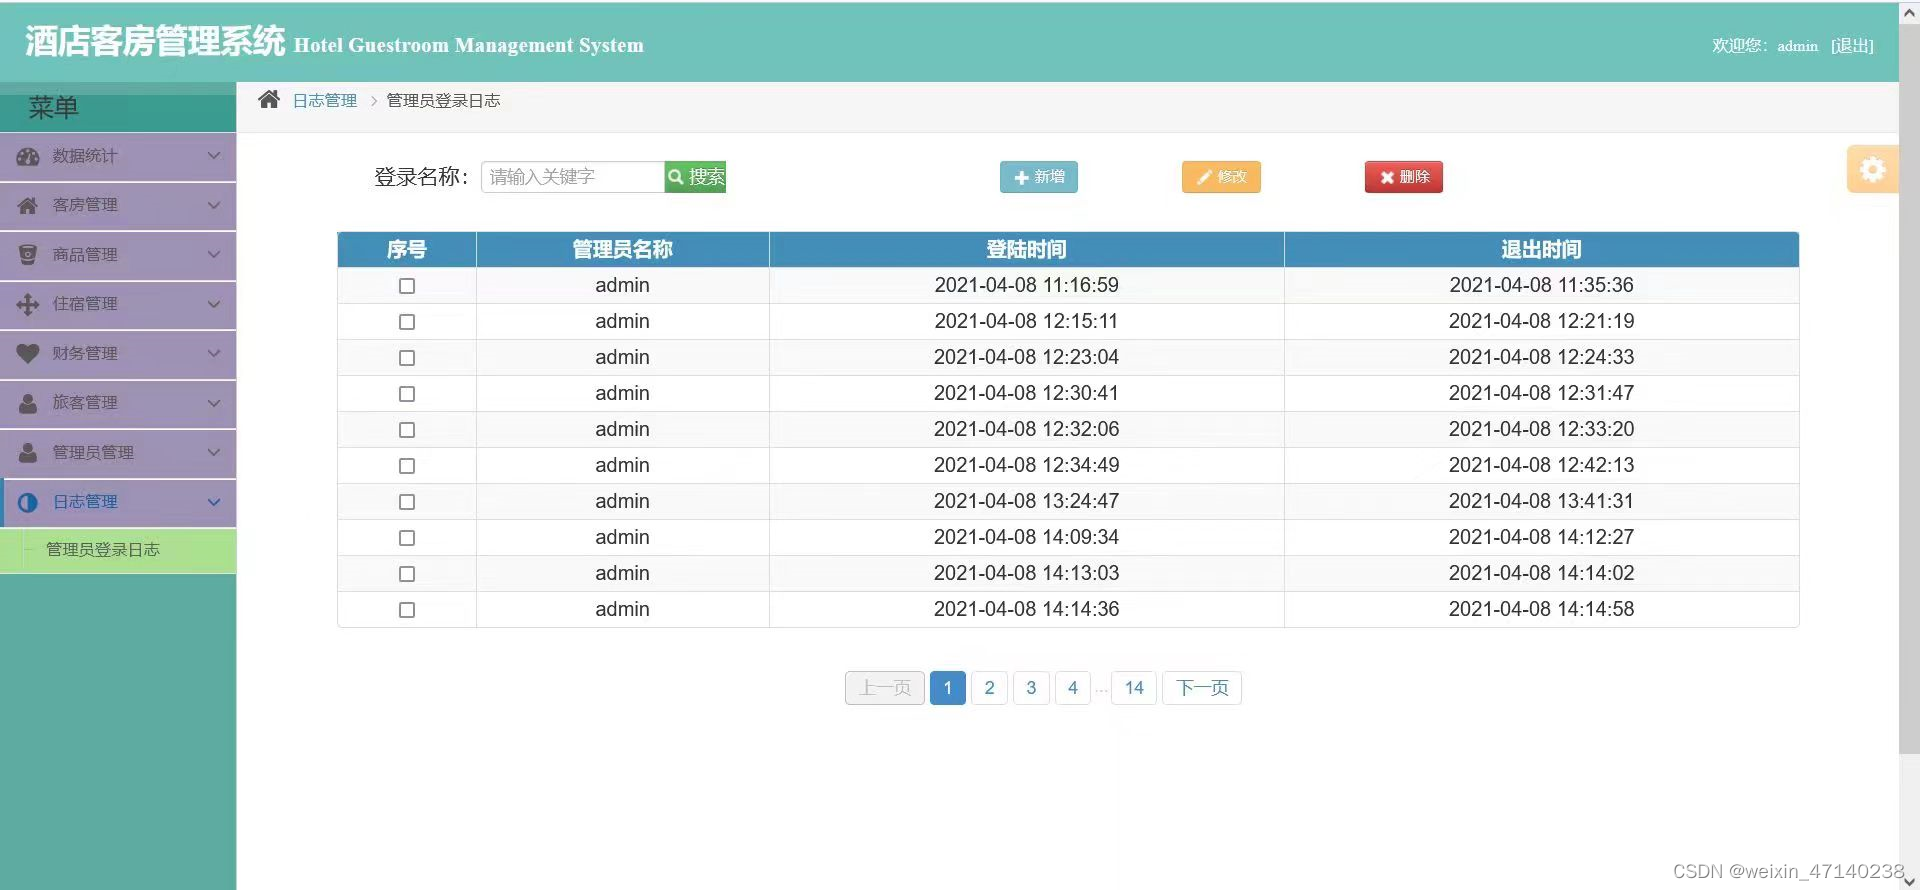Image resolution: width=1920 pixels, height=890 pixels.
Task: Mark checkbox for login 13:24:47 row
Action: click(407, 502)
